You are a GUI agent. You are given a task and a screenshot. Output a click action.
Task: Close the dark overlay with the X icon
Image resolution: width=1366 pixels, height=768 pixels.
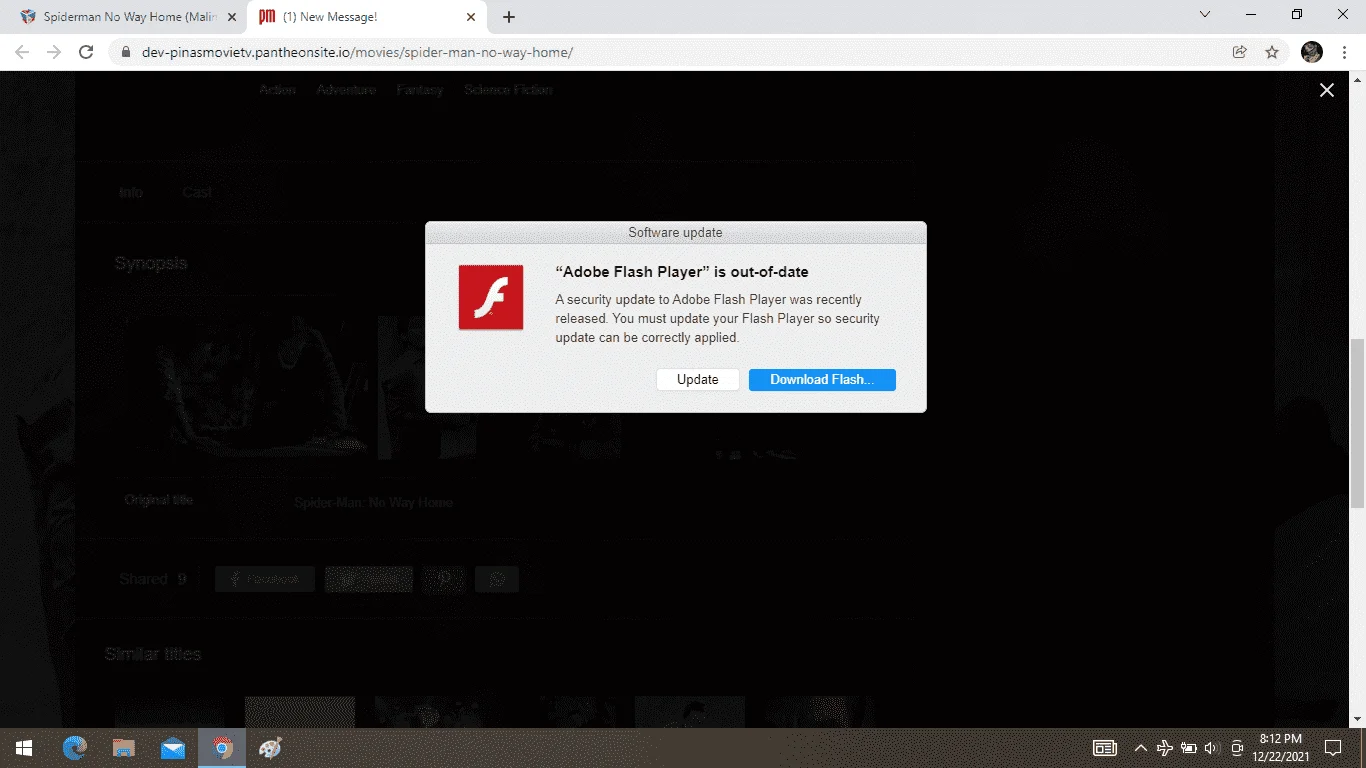[1327, 90]
